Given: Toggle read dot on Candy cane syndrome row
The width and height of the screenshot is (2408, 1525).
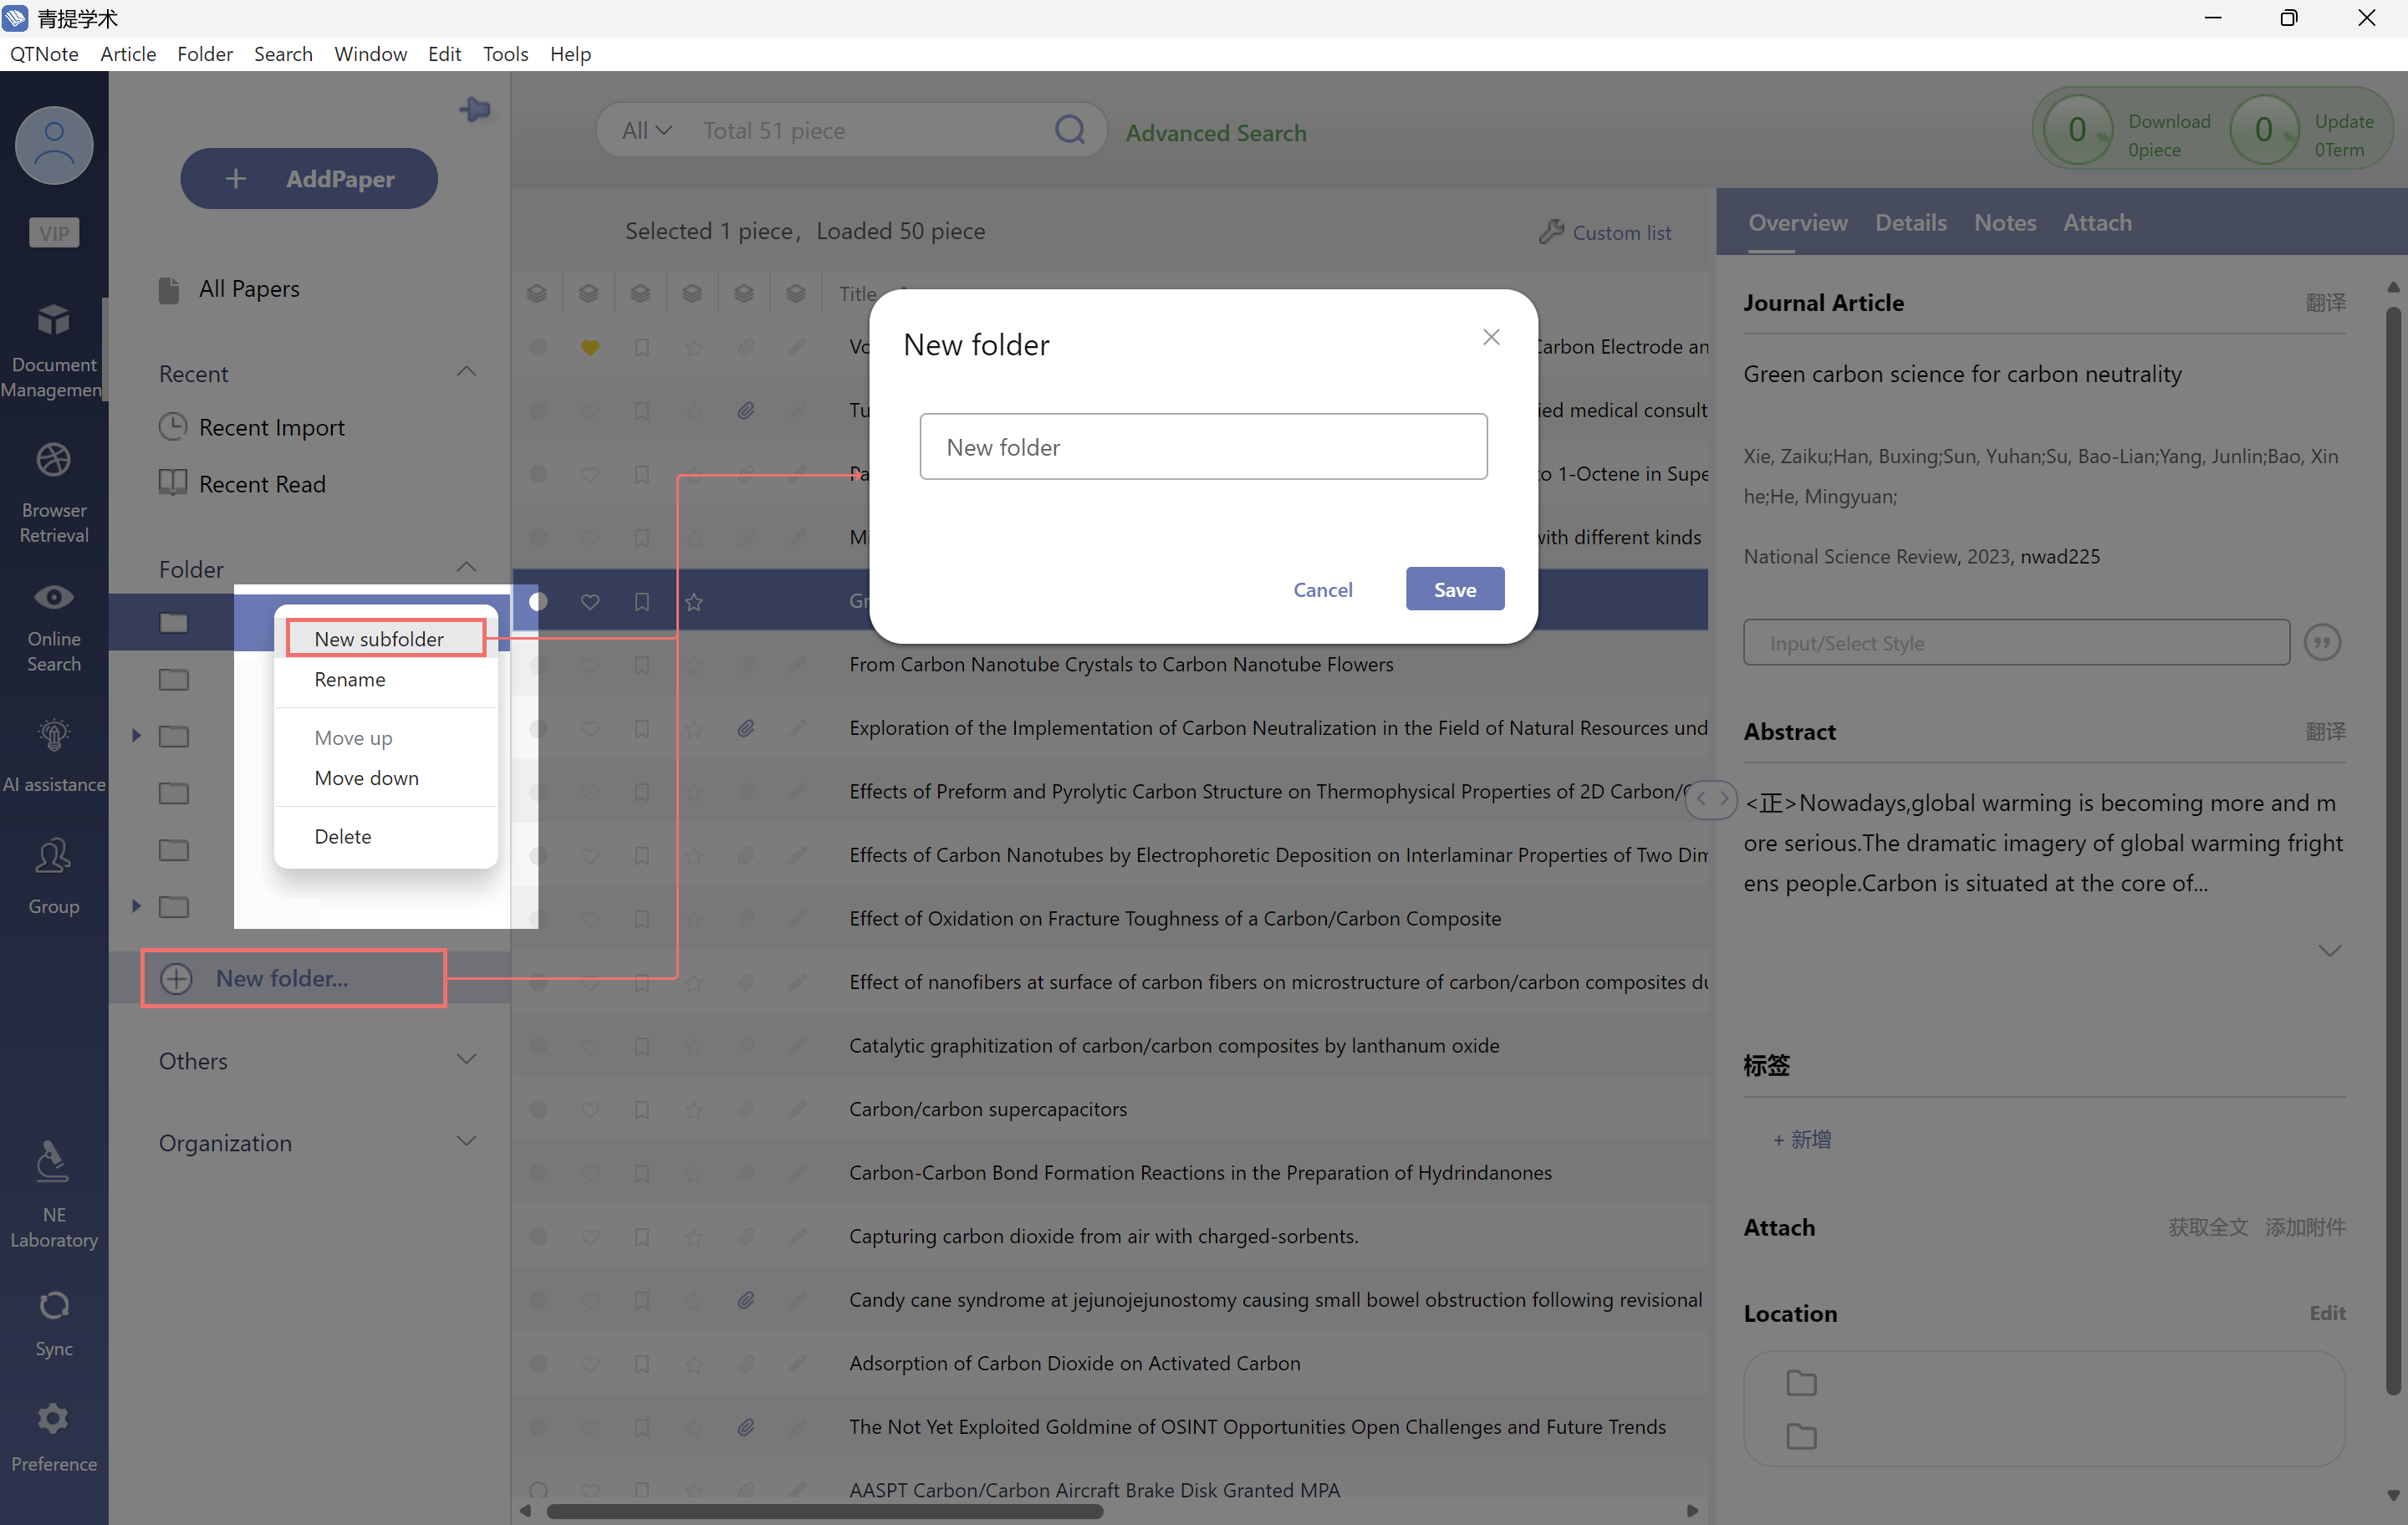Looking at the screenshot, I should click(538, 1300).
